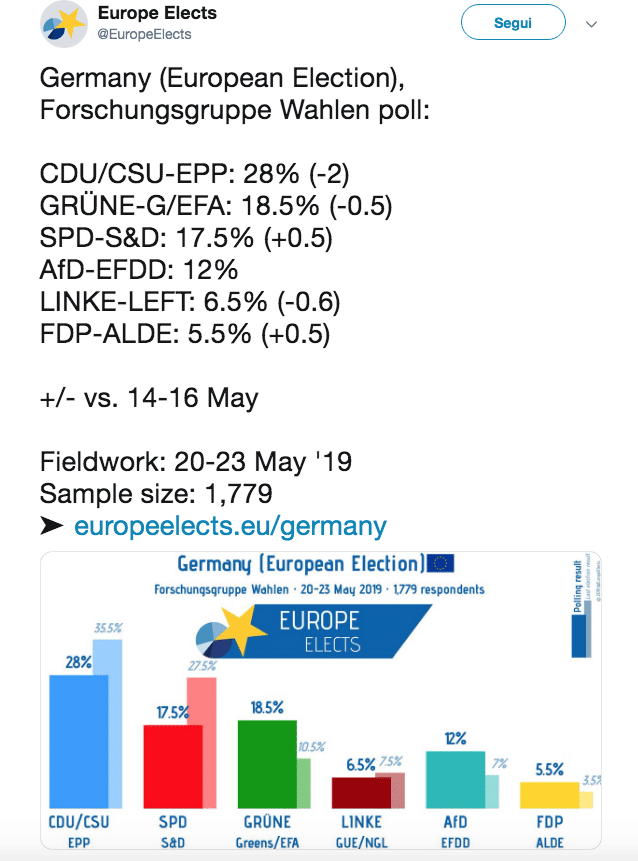This screenshot has height=861, width=638.
Task: Open the tweet options chevron menu
Action: 591,24
